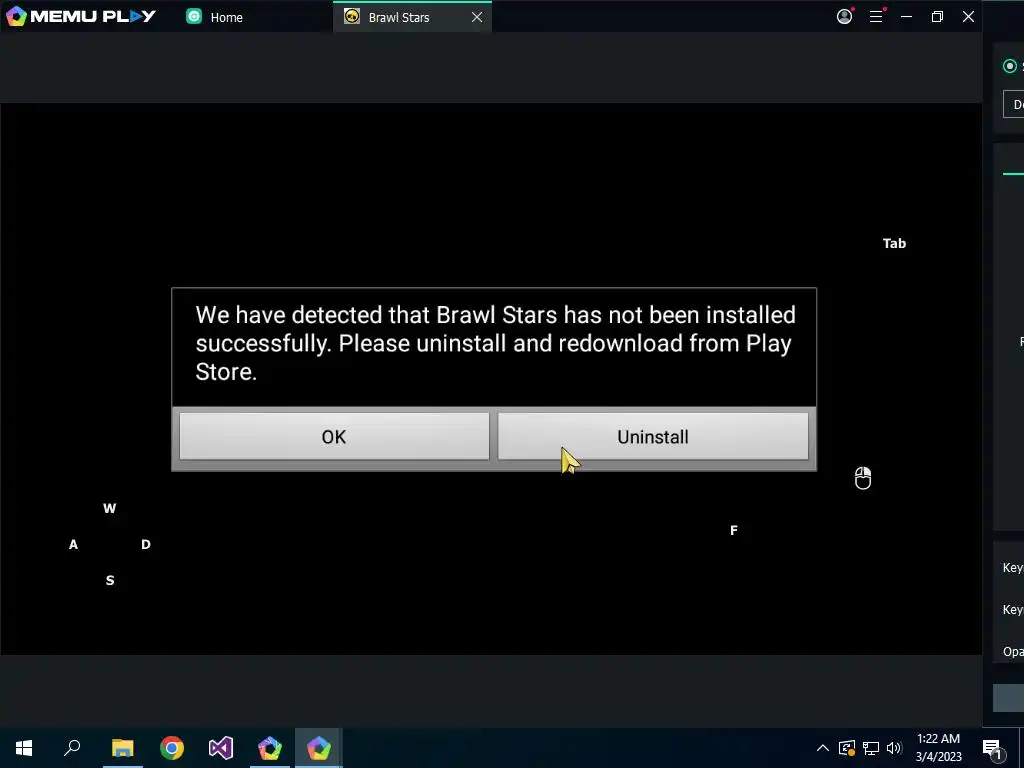Click the W key mapping marker
Viewport: 1024px width, 768px height.
110,508
